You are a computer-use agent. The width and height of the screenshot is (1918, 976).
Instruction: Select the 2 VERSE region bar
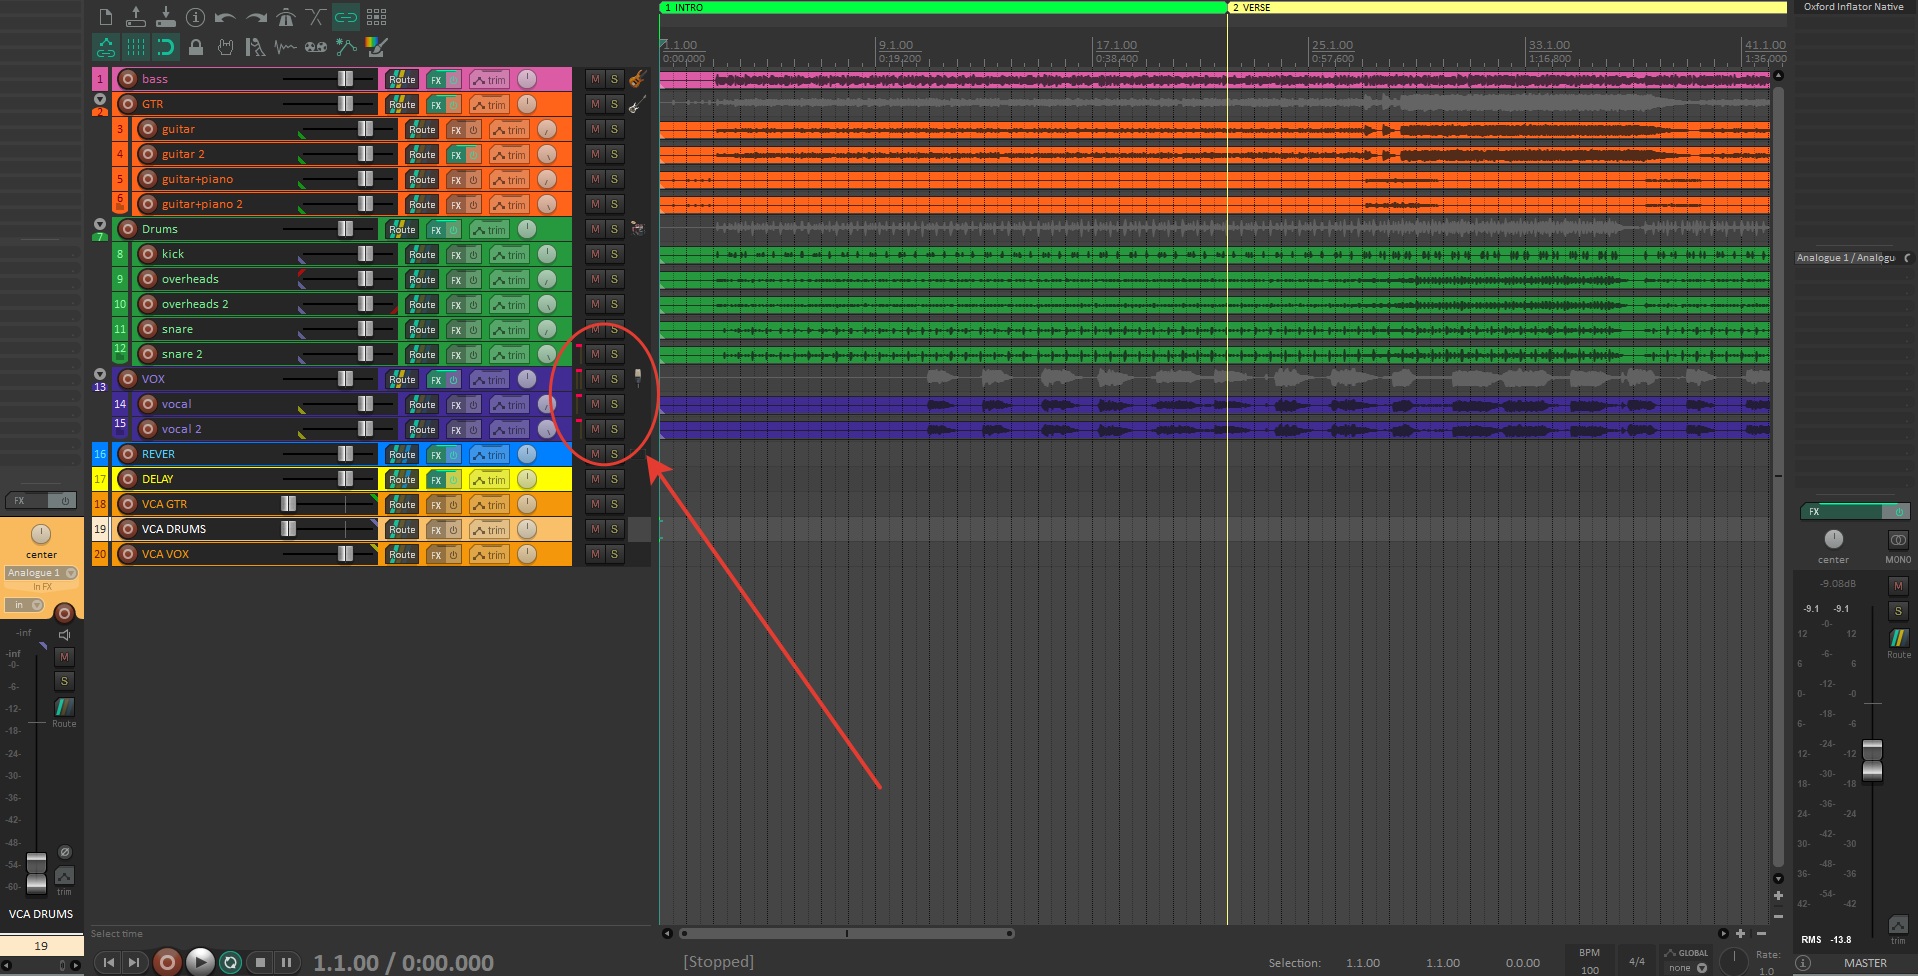1507,7
